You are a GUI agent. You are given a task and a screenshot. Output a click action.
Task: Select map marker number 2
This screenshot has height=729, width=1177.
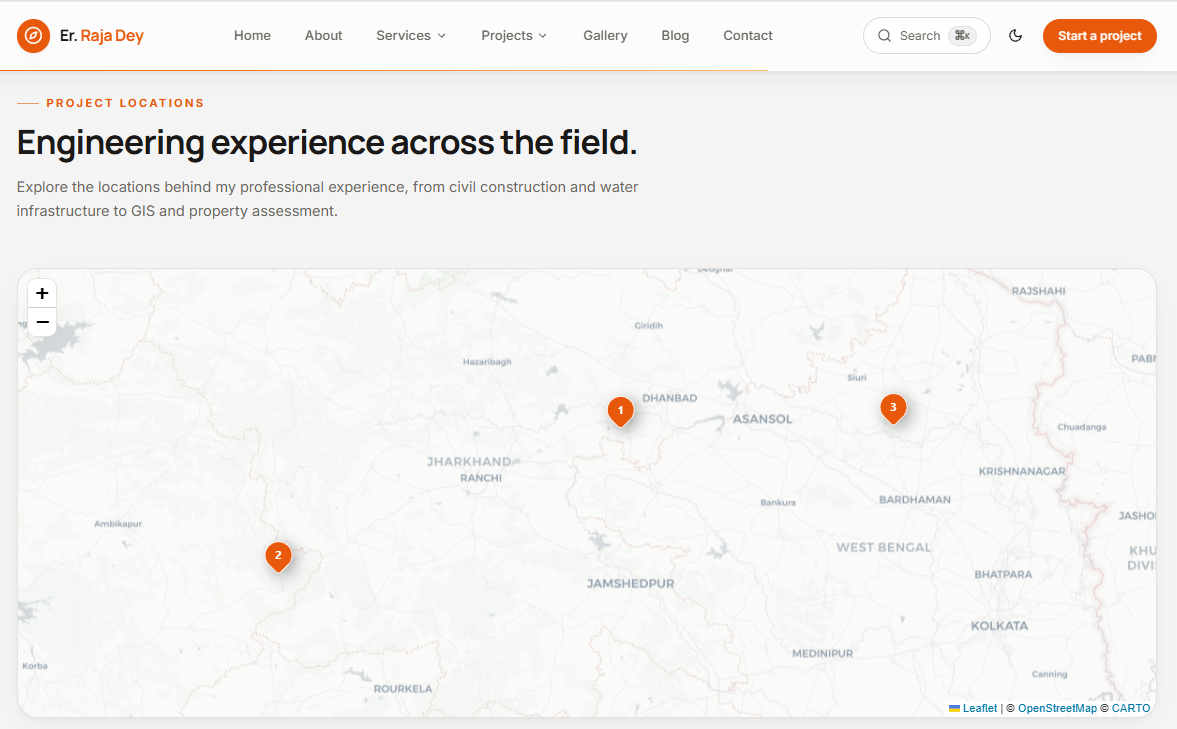point(278,557)
